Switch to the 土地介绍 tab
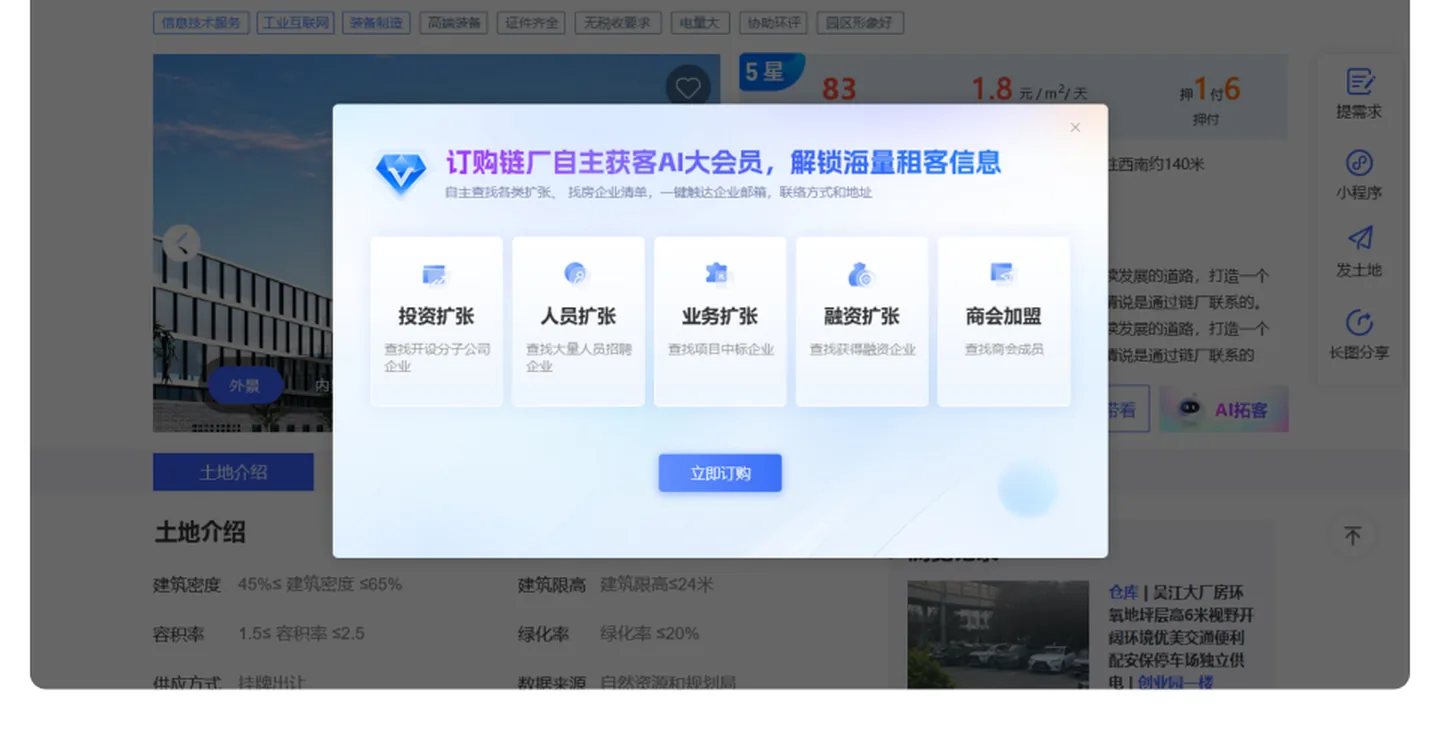Screen dimensions: 1440x738 tap(233, 472)
